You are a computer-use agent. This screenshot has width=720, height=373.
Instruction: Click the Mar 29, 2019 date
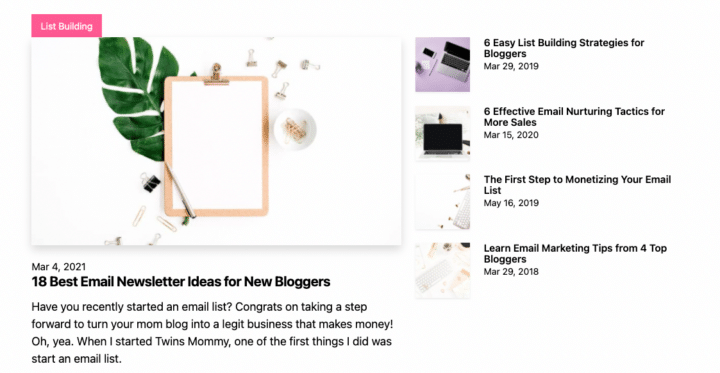point(511,66)
